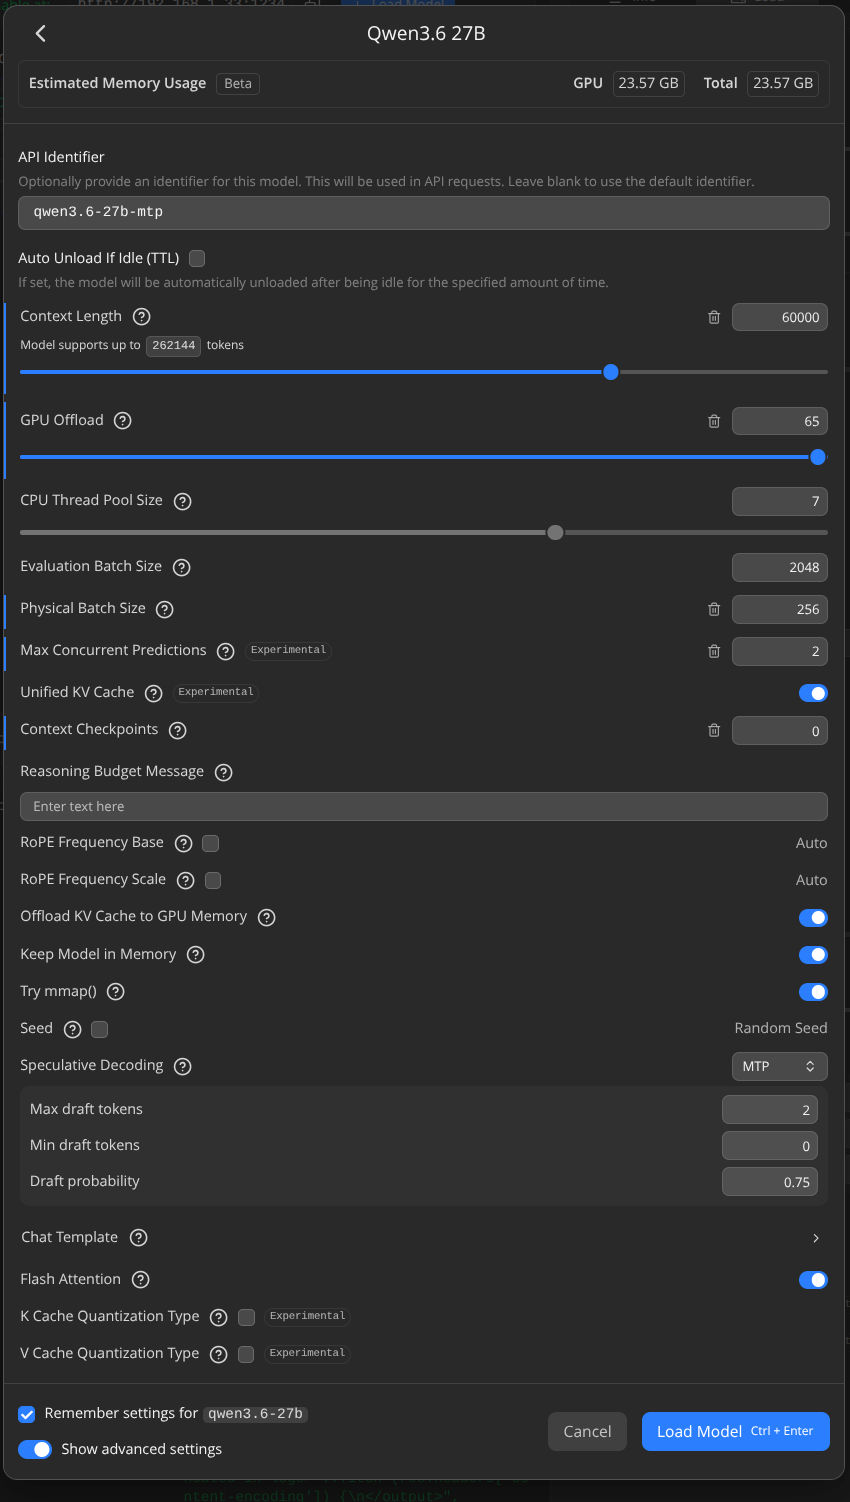
Task: Show help for Reasoning Budget Message
Action: tap(224, 772)
